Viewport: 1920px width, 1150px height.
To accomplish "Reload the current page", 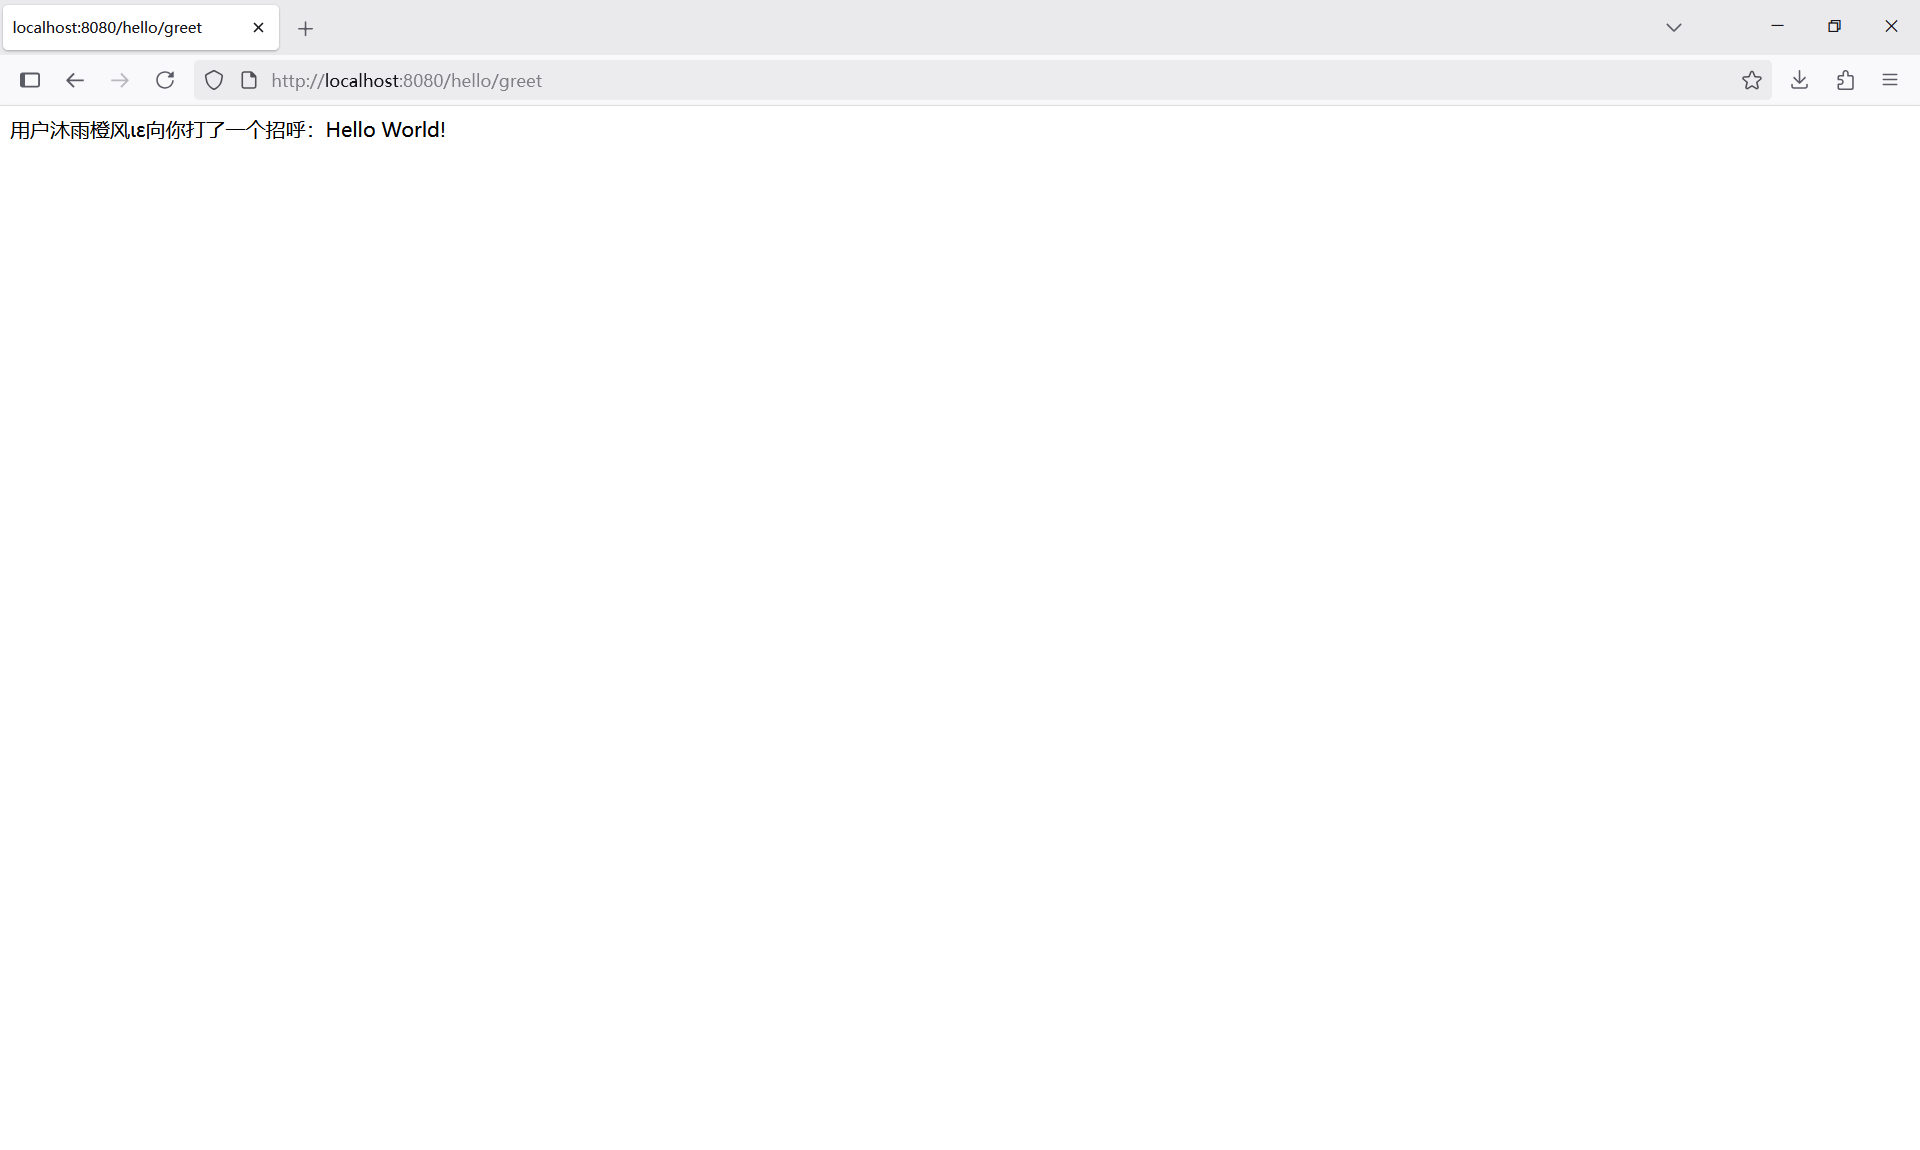I will point(165,80).
